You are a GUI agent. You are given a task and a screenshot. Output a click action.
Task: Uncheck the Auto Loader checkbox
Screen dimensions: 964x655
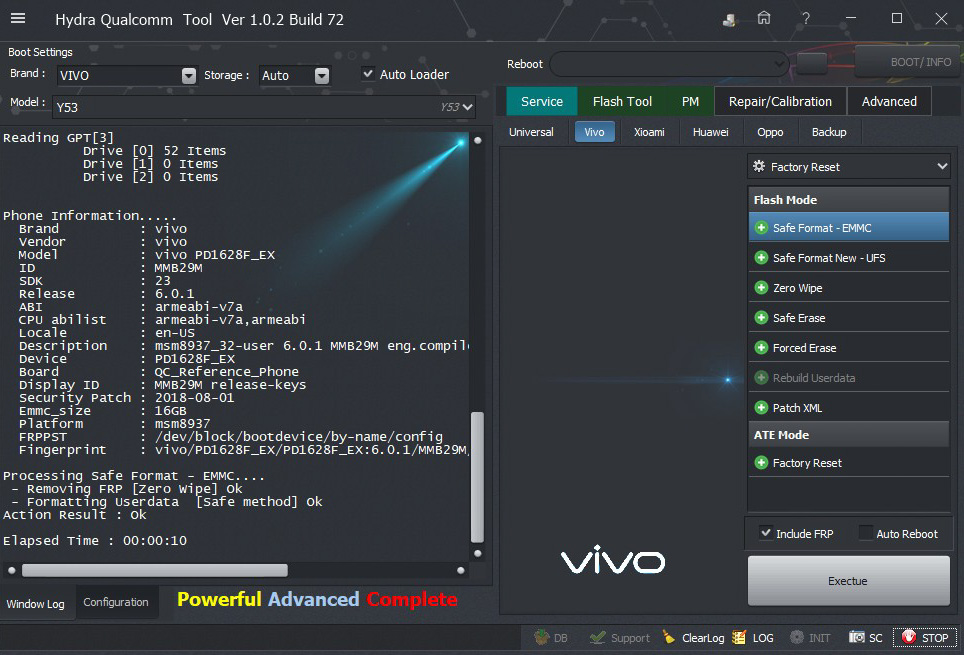pyautogui.click(x=368, y=74)
